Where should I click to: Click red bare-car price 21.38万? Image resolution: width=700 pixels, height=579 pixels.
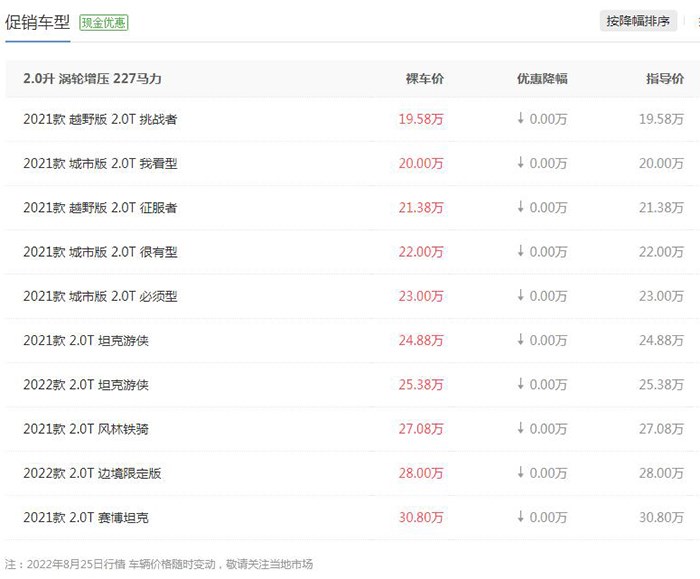[x=421, y=208]
